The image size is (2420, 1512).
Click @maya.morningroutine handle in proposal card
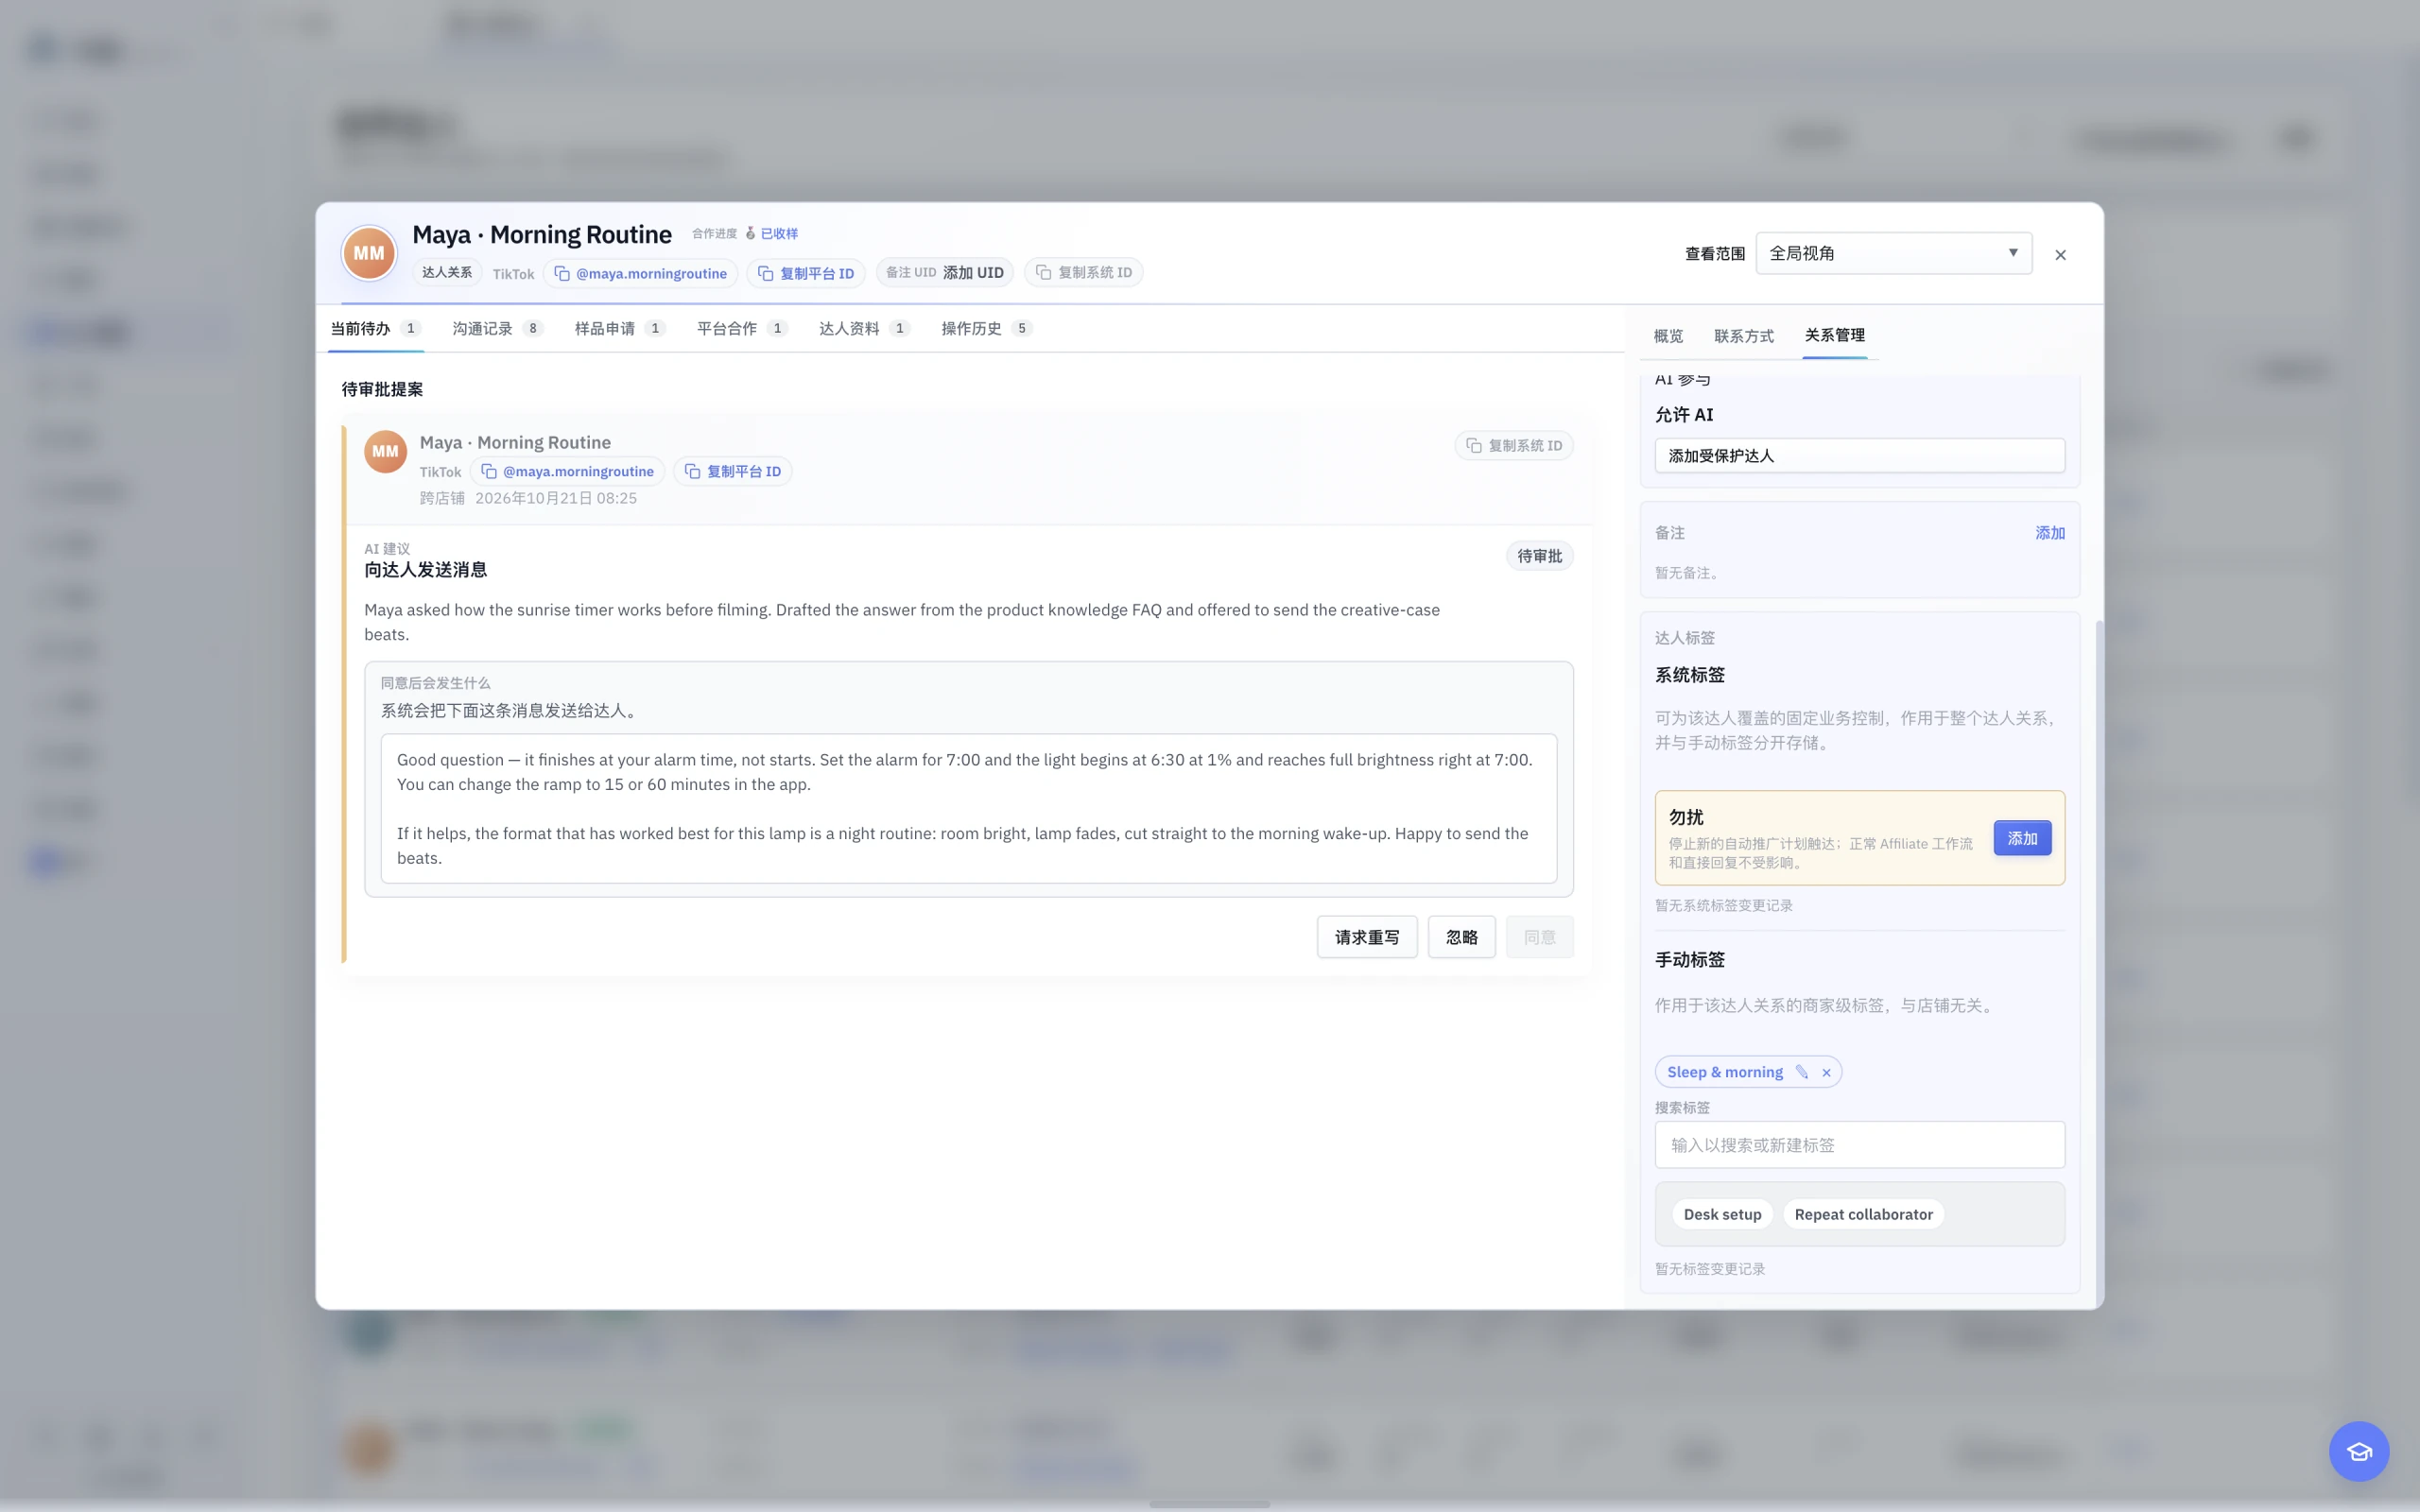[567, 471]
